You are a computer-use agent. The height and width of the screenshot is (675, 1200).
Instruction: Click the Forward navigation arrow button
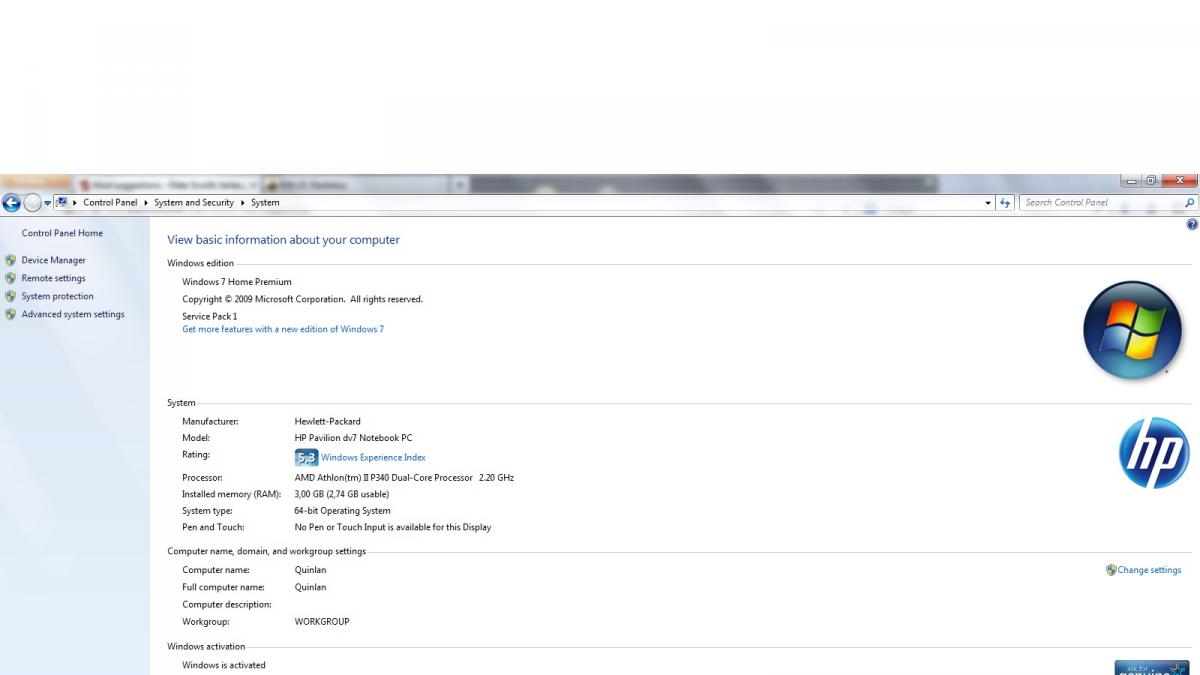click(x=32, y=203)
